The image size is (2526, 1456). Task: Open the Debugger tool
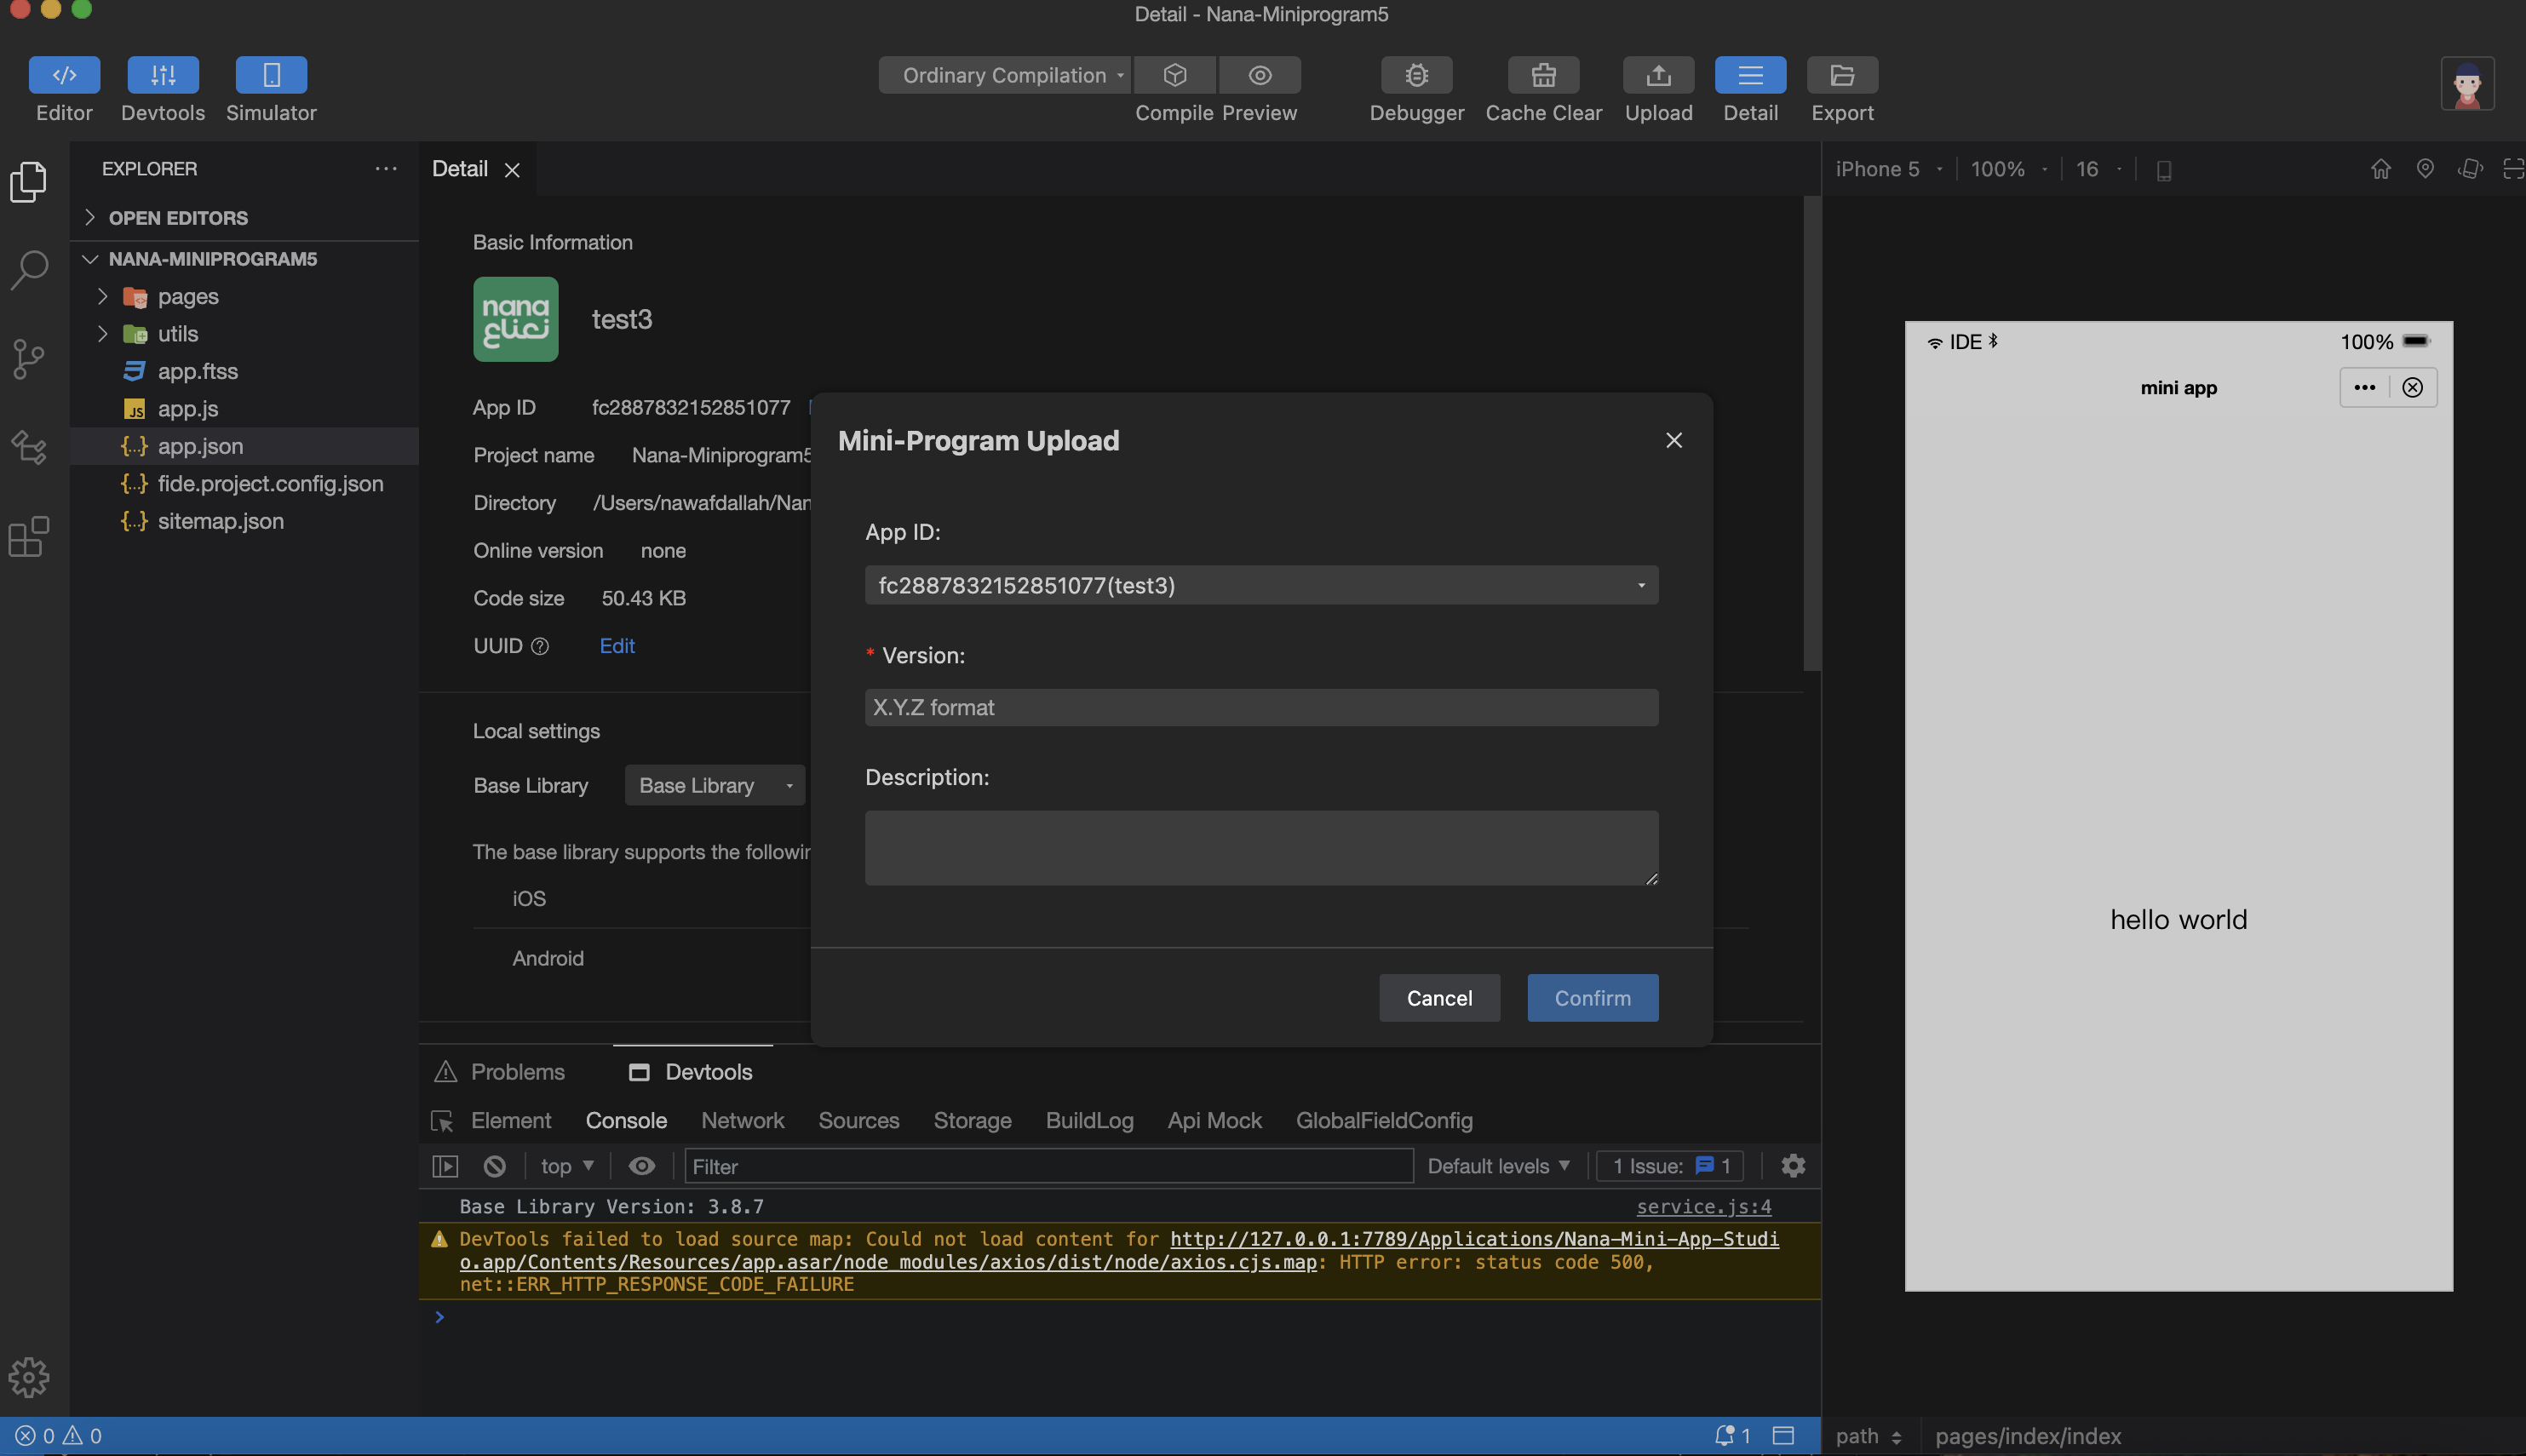click(1416, 75)
